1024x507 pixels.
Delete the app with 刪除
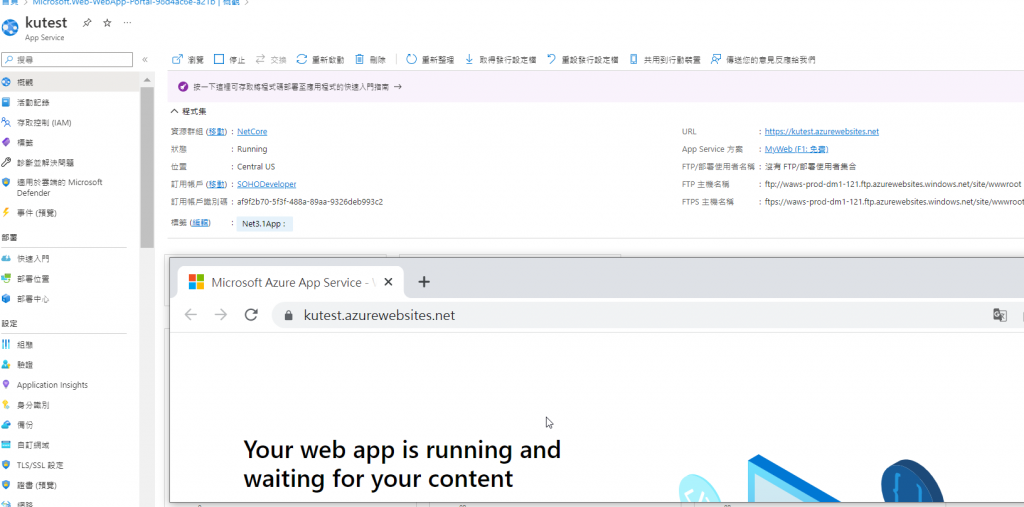pos(370,59)
